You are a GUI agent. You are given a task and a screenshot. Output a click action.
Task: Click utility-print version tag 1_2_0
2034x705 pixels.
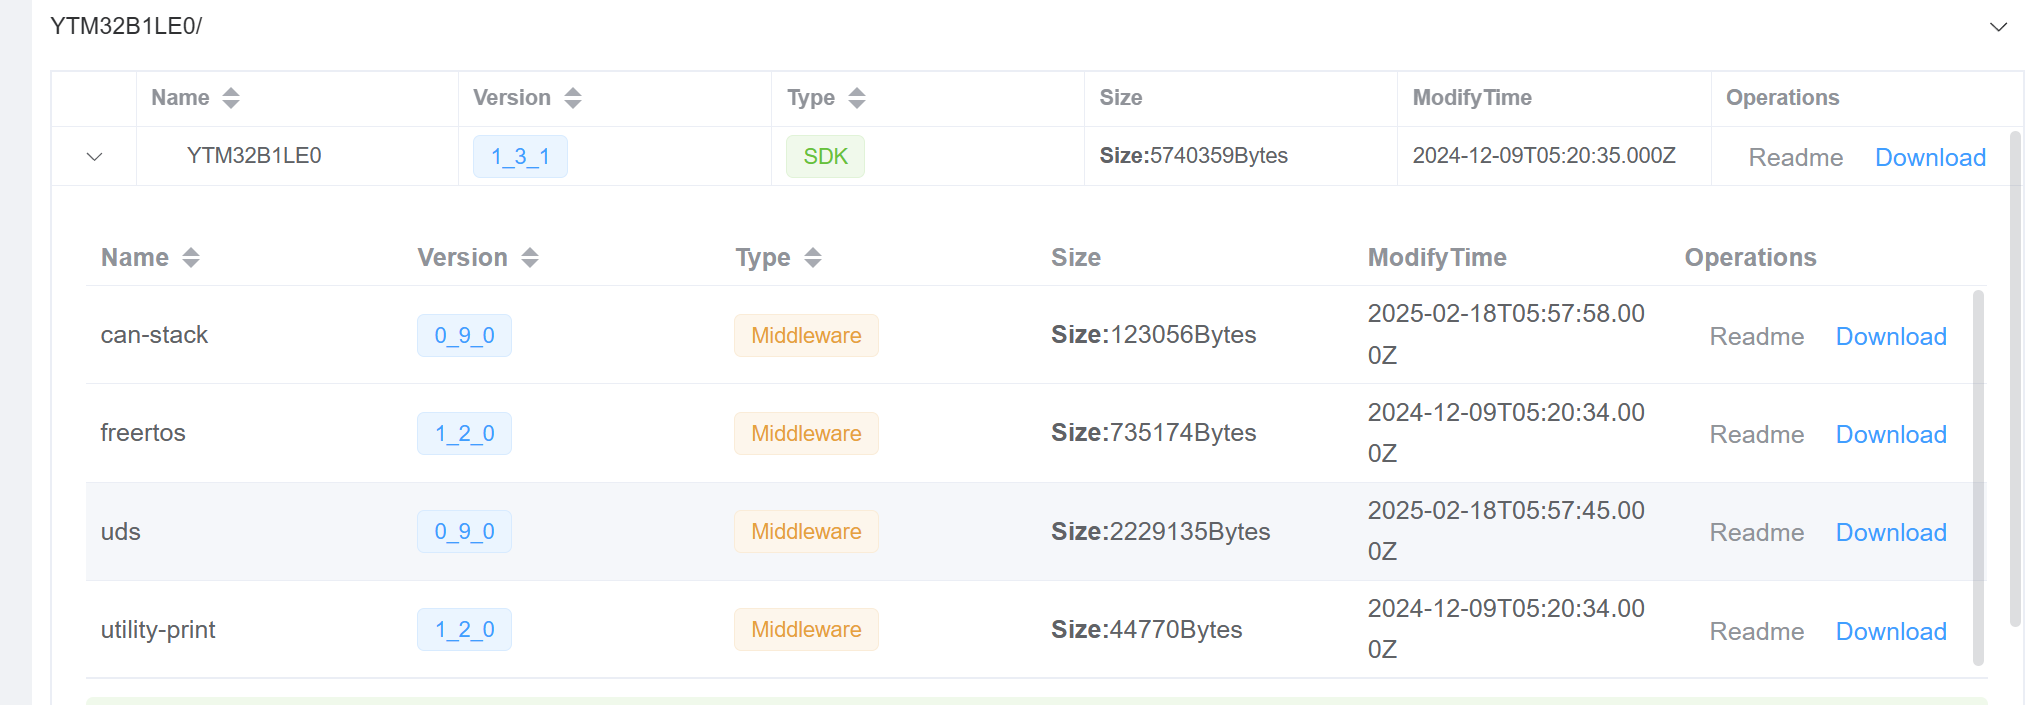pyautogui.click(x=464, y=630)
